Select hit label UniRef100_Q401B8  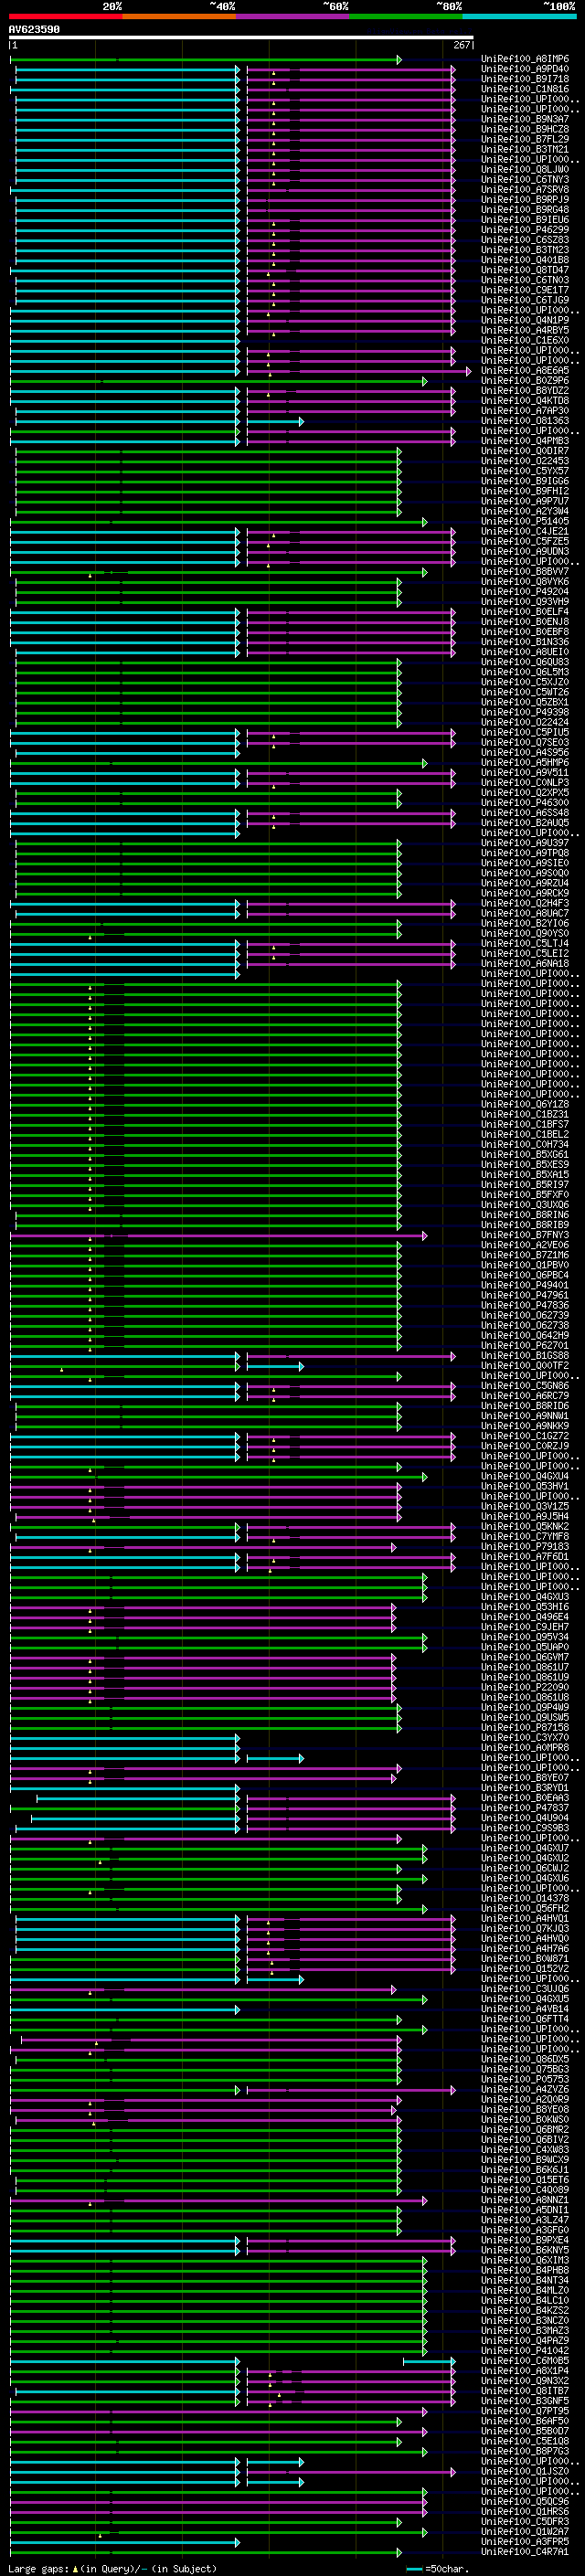click(525, 260)
